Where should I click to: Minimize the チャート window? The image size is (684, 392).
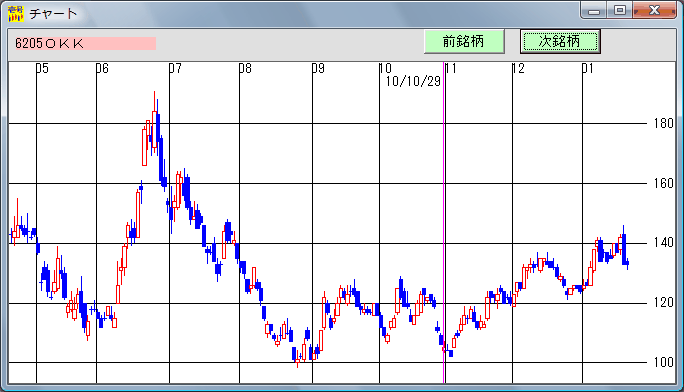click(593, 10)
